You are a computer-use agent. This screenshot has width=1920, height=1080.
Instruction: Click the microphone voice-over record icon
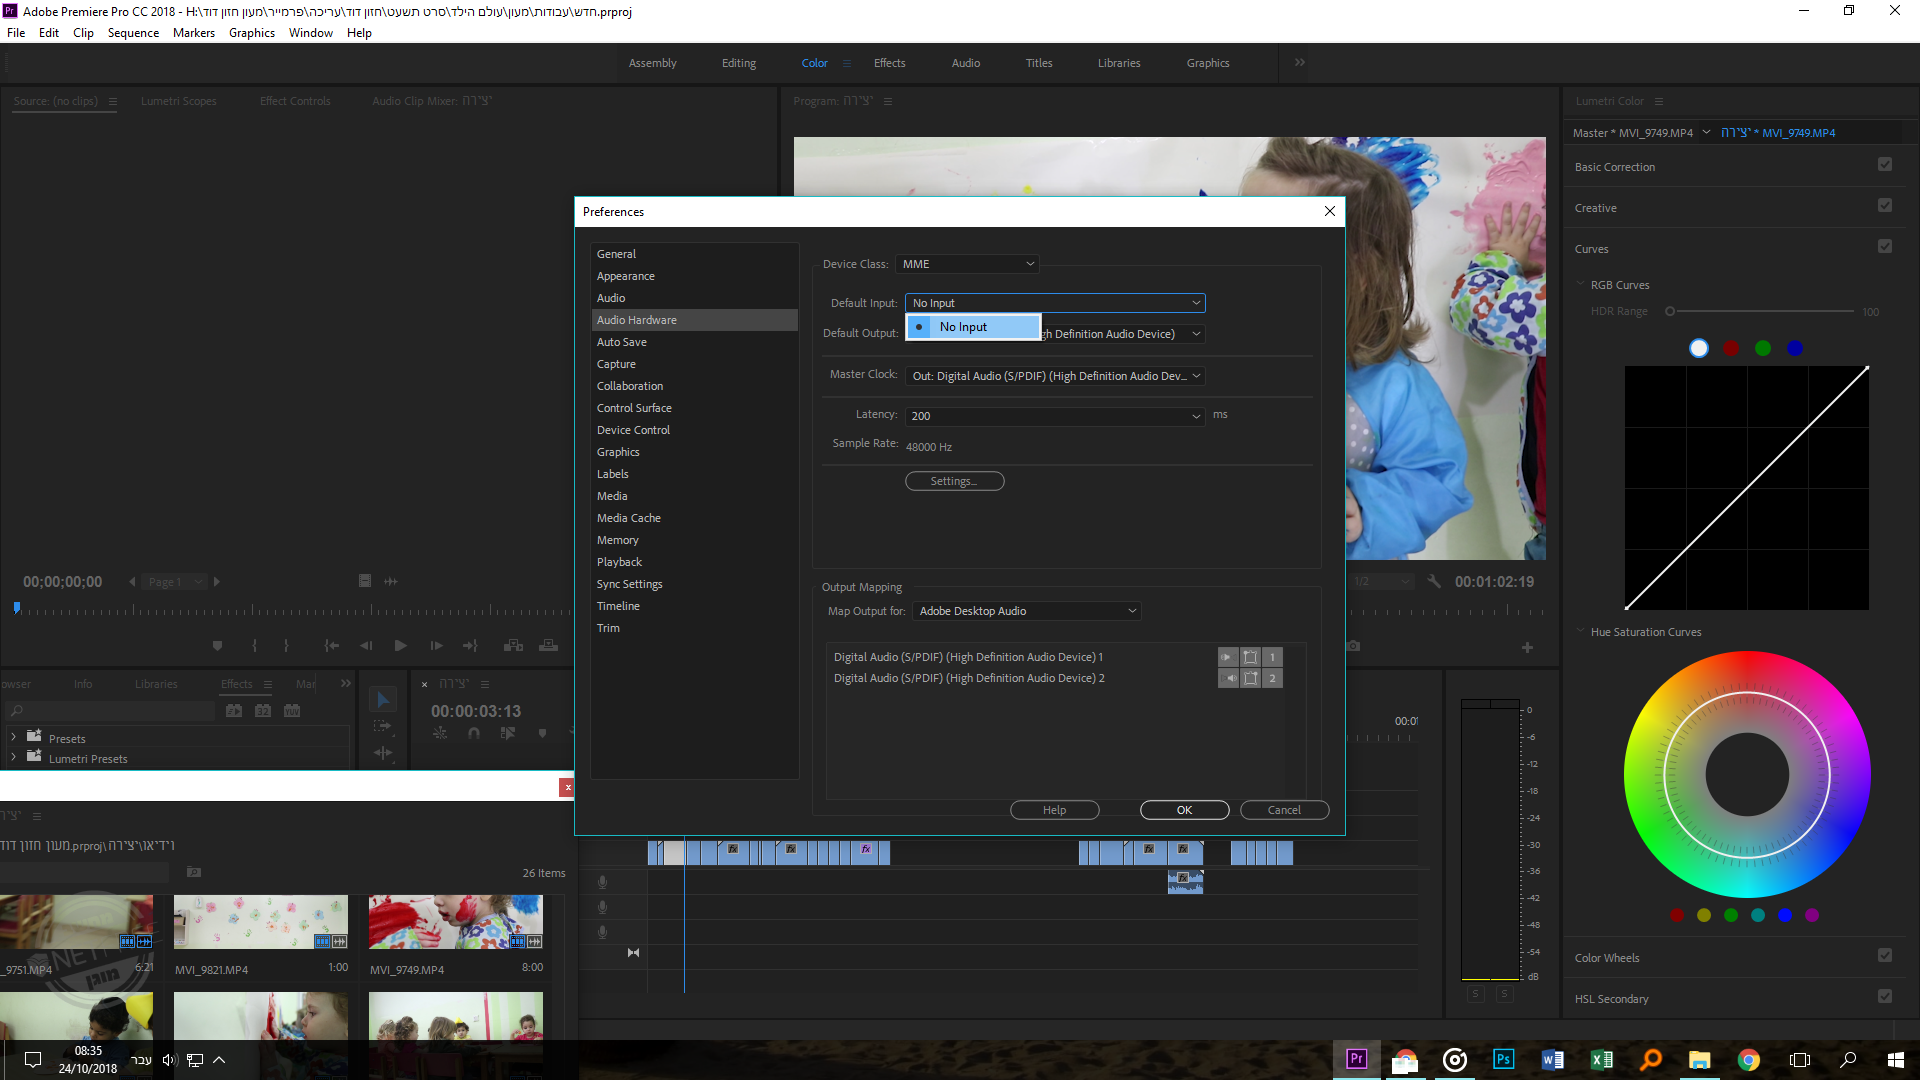point(602,882)
